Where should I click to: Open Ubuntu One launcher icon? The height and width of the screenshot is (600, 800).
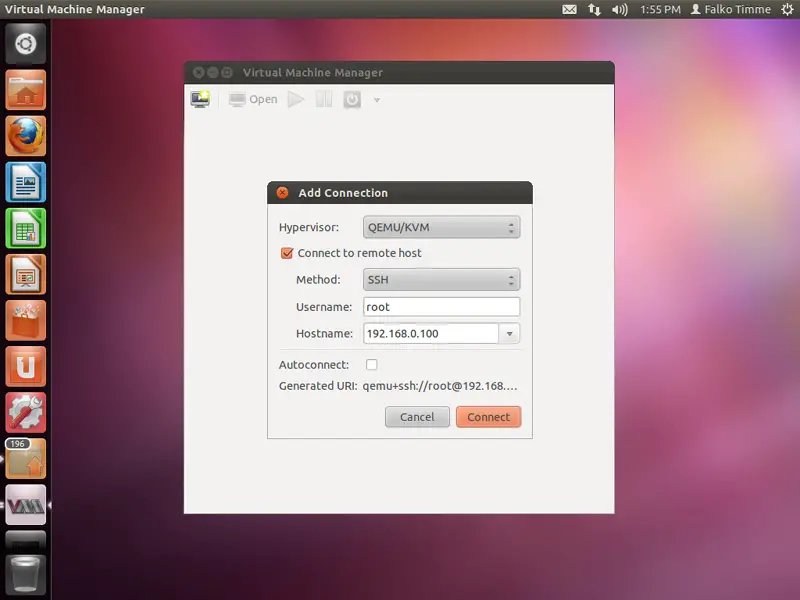click(x=26, y=366)
